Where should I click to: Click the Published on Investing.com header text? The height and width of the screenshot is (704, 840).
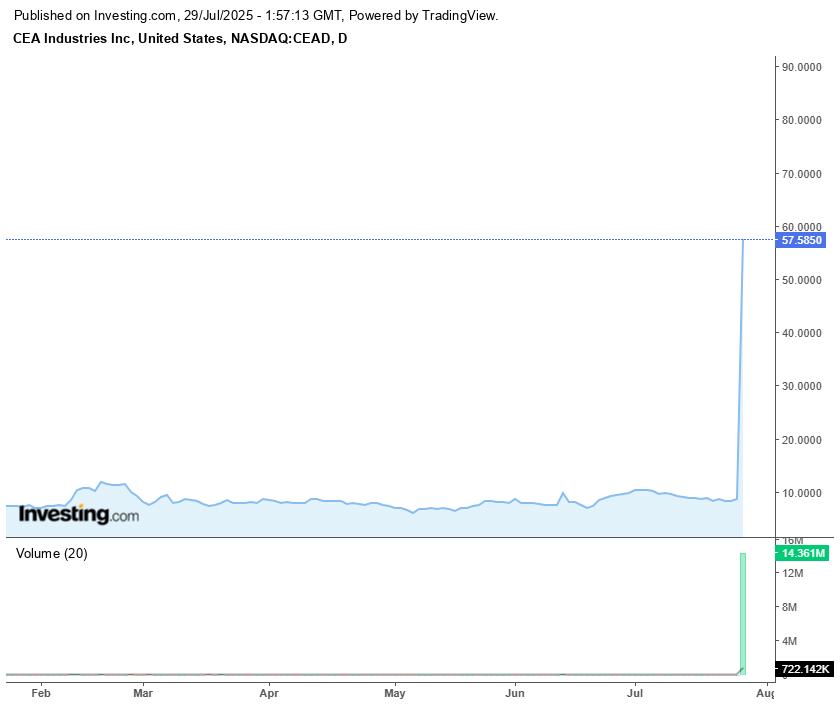coord(255,16)
